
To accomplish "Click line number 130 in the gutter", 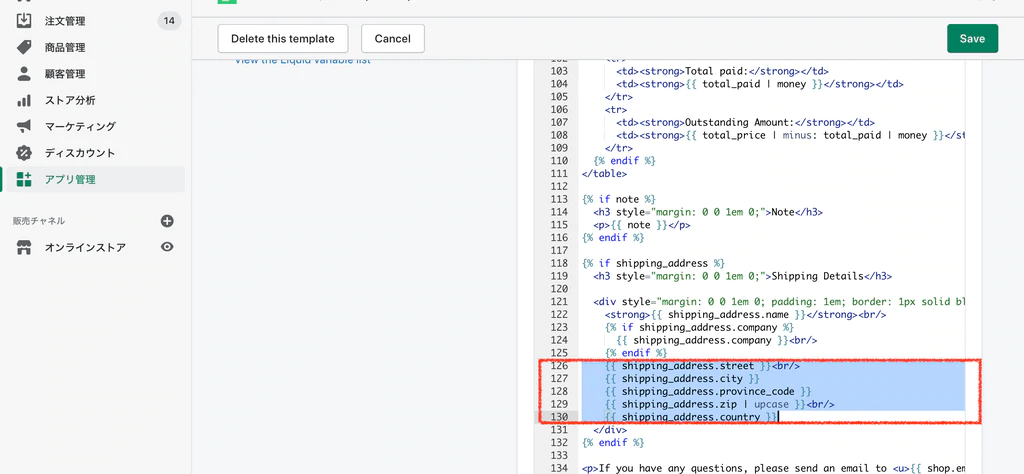I will 559,417.
